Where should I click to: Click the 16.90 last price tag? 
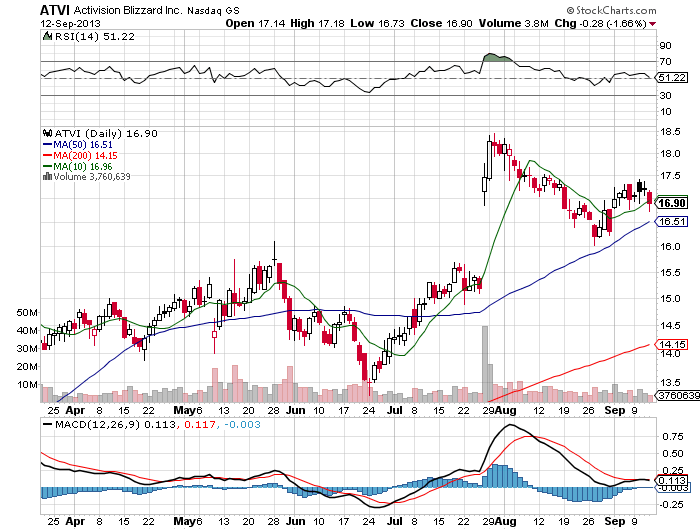pos(671,203)
